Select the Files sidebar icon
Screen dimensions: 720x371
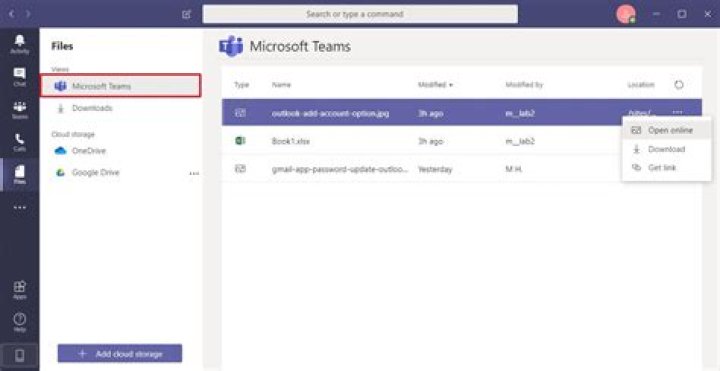click(x=20, y=174)
